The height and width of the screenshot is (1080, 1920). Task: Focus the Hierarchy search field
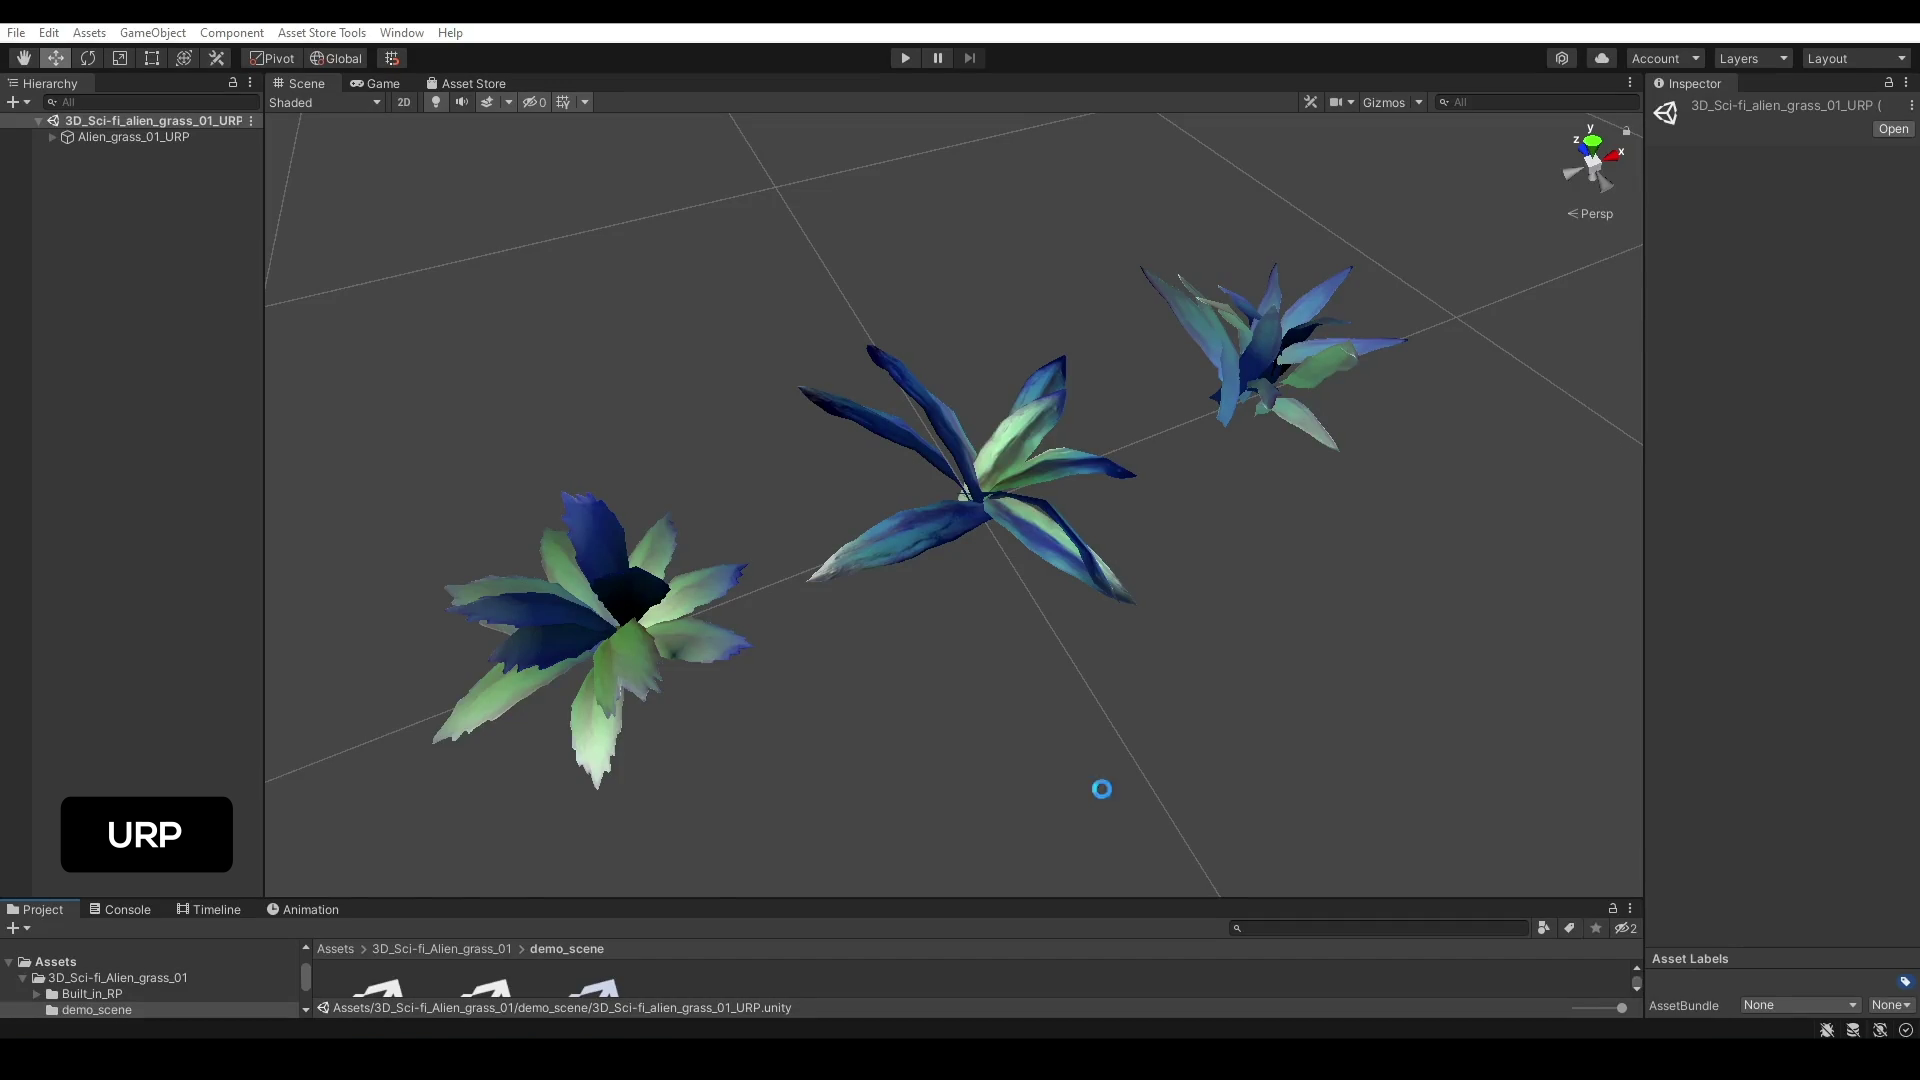(x=151, y=102)
